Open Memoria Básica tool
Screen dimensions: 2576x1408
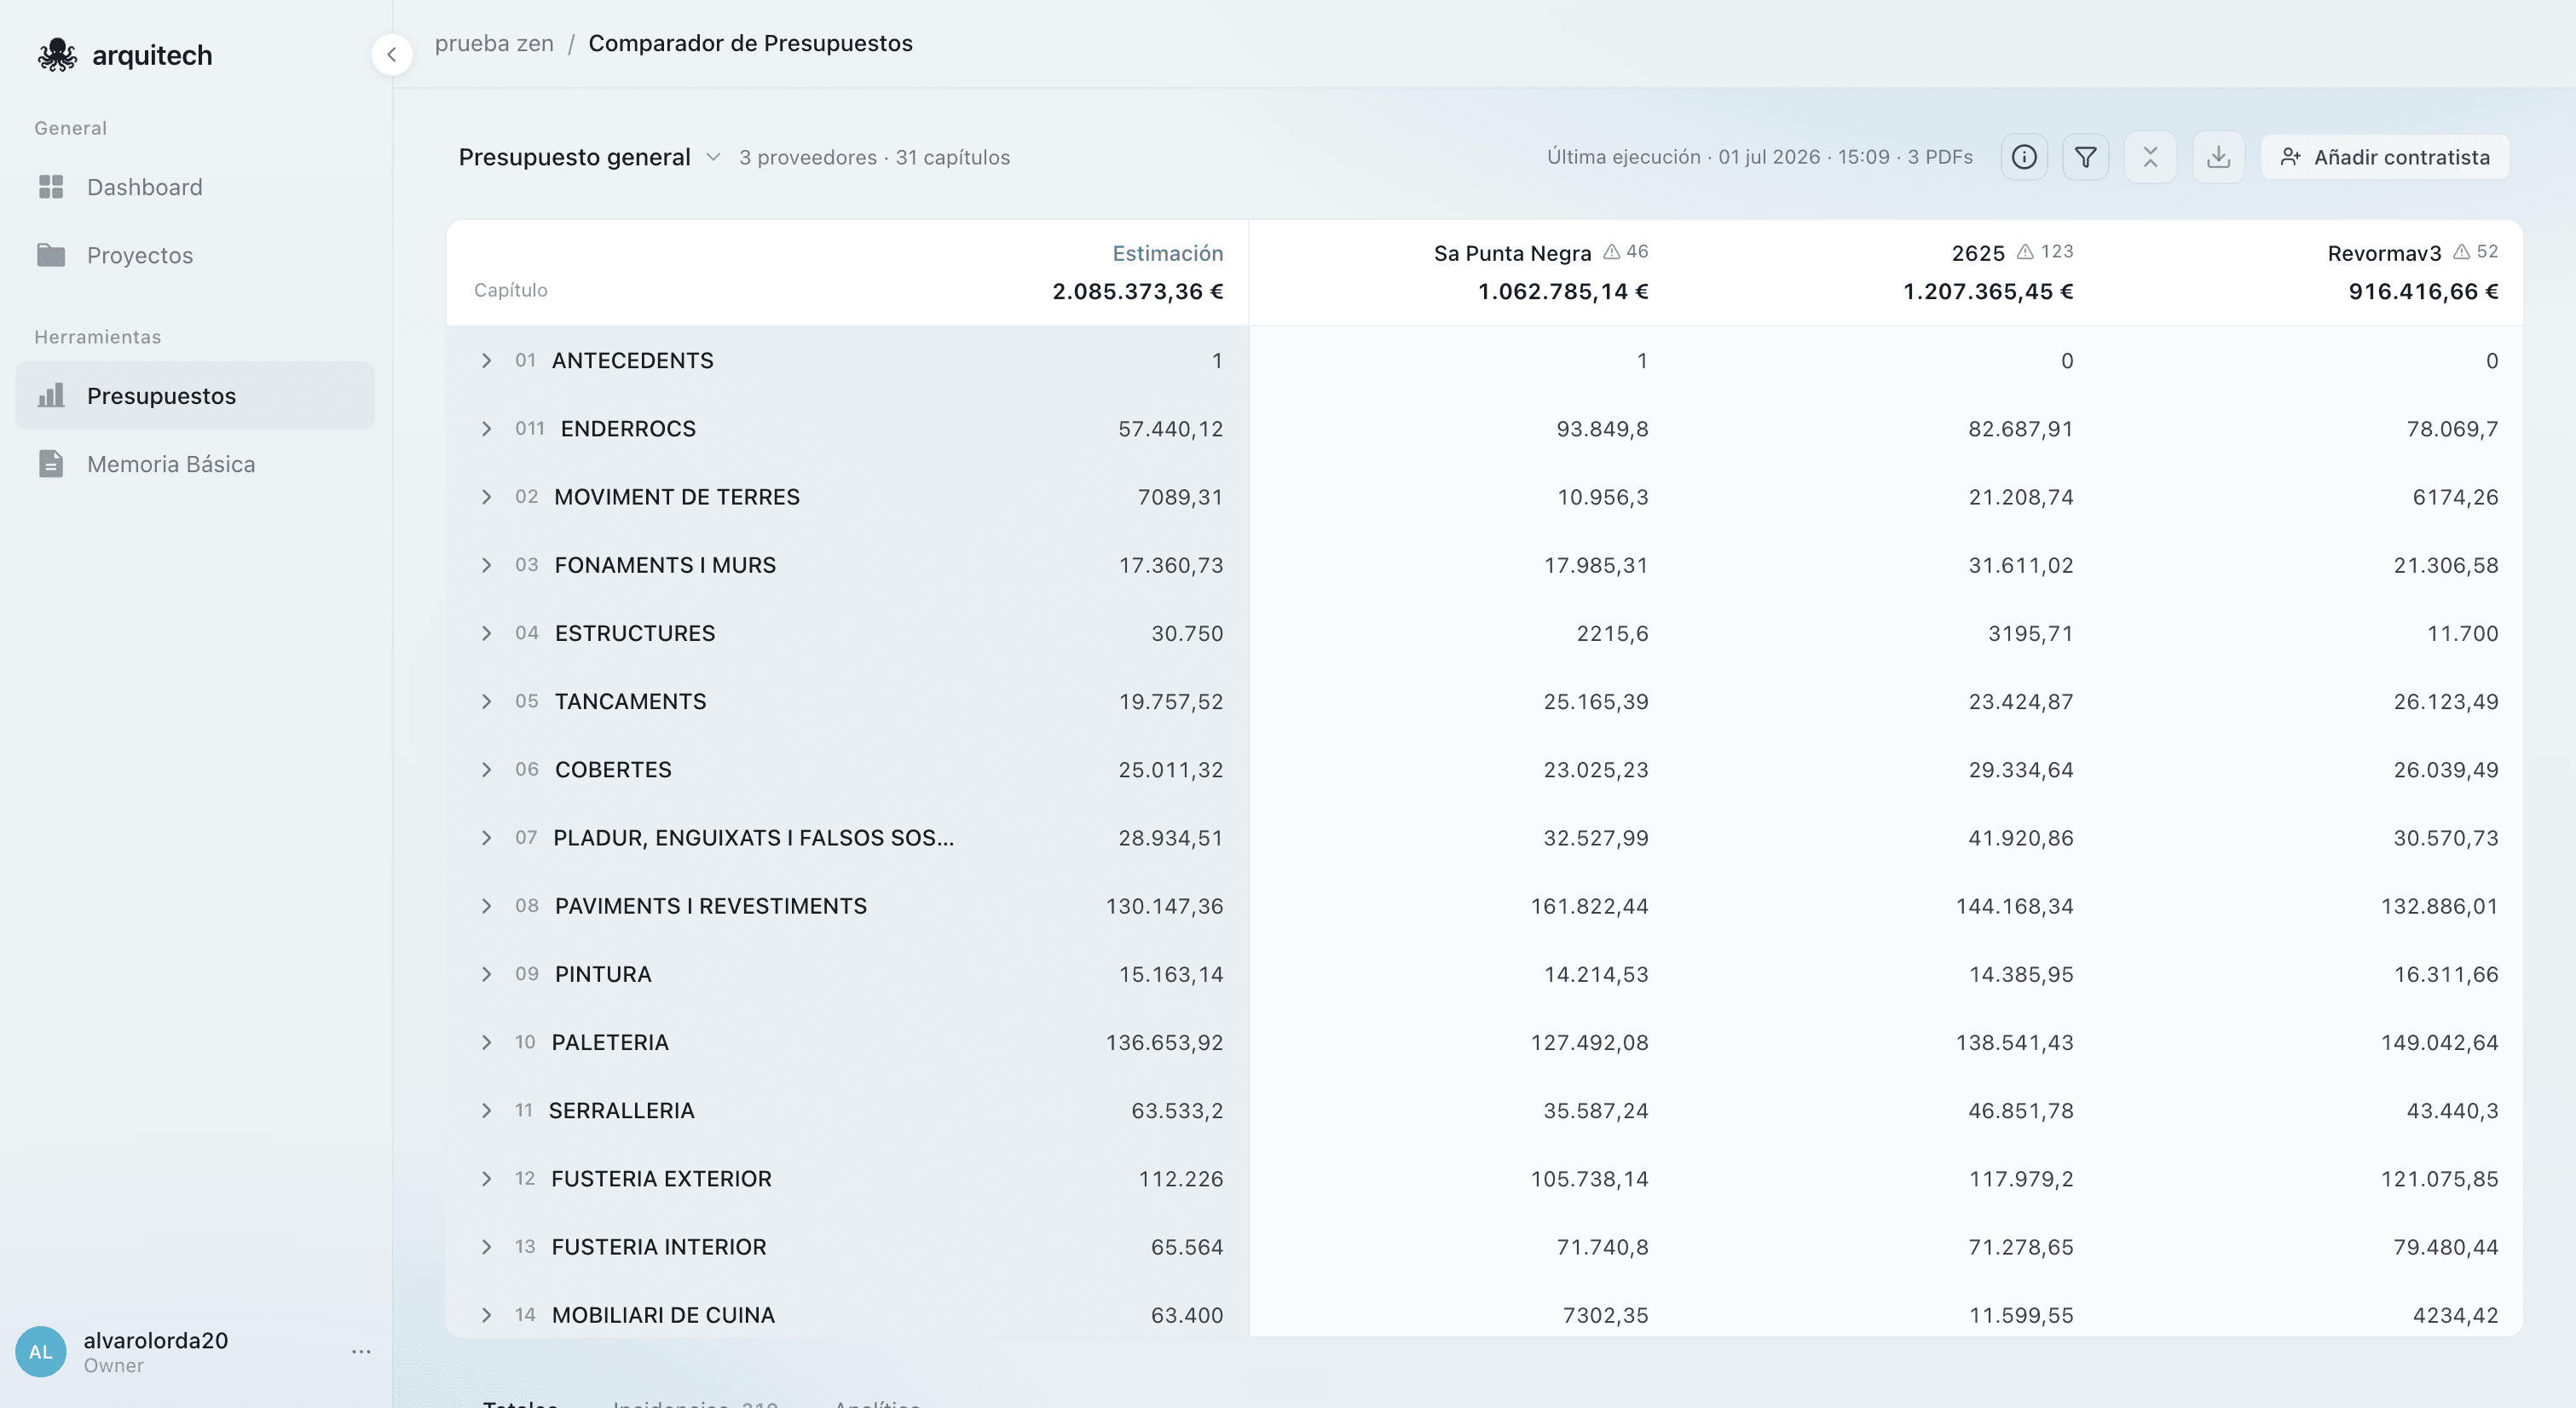tap(195, 464)
